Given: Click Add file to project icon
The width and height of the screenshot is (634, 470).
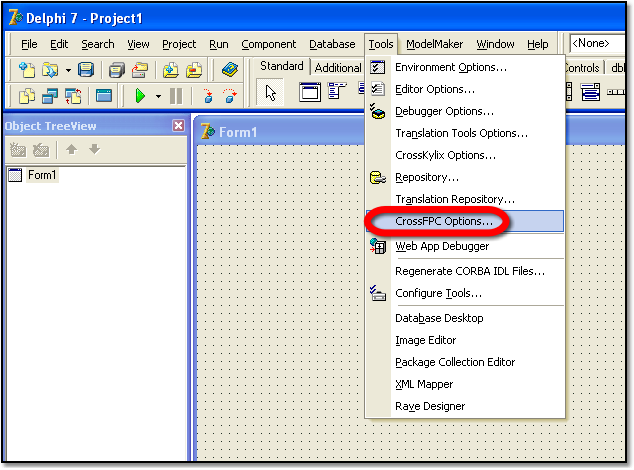Looking at the screenshot, I should [171, 70].
